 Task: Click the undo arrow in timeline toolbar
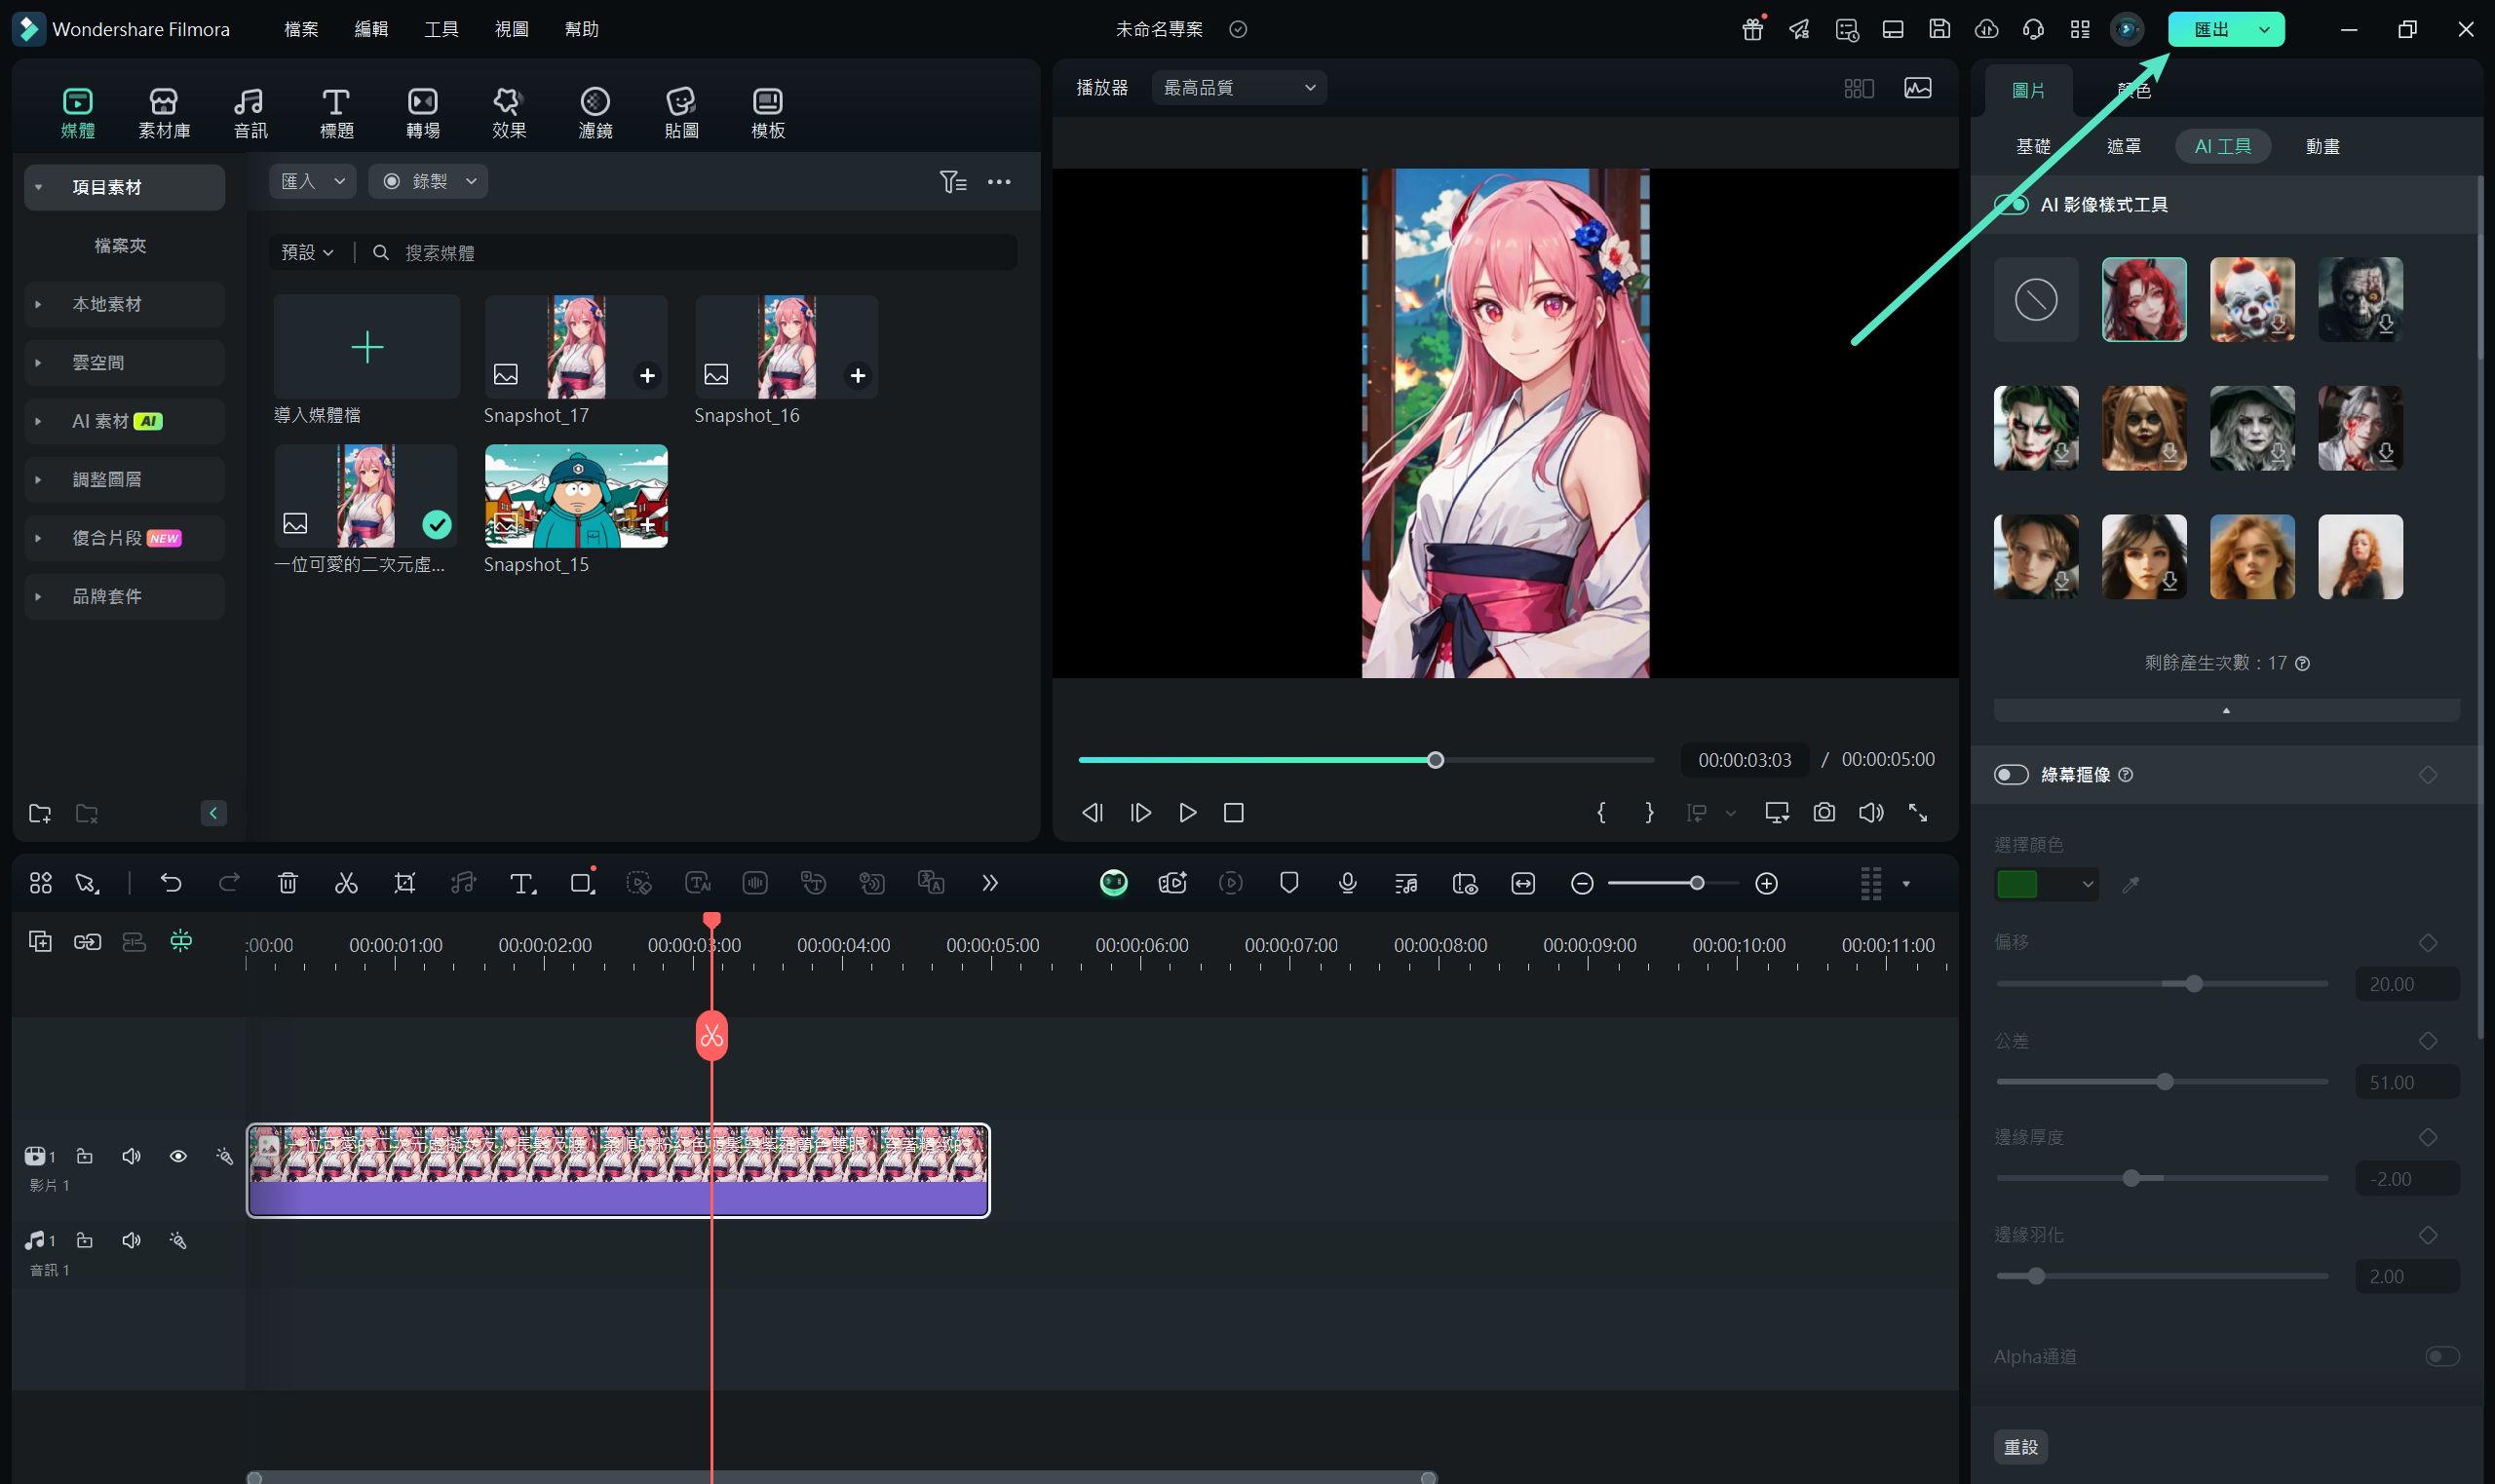pos(171,883)
